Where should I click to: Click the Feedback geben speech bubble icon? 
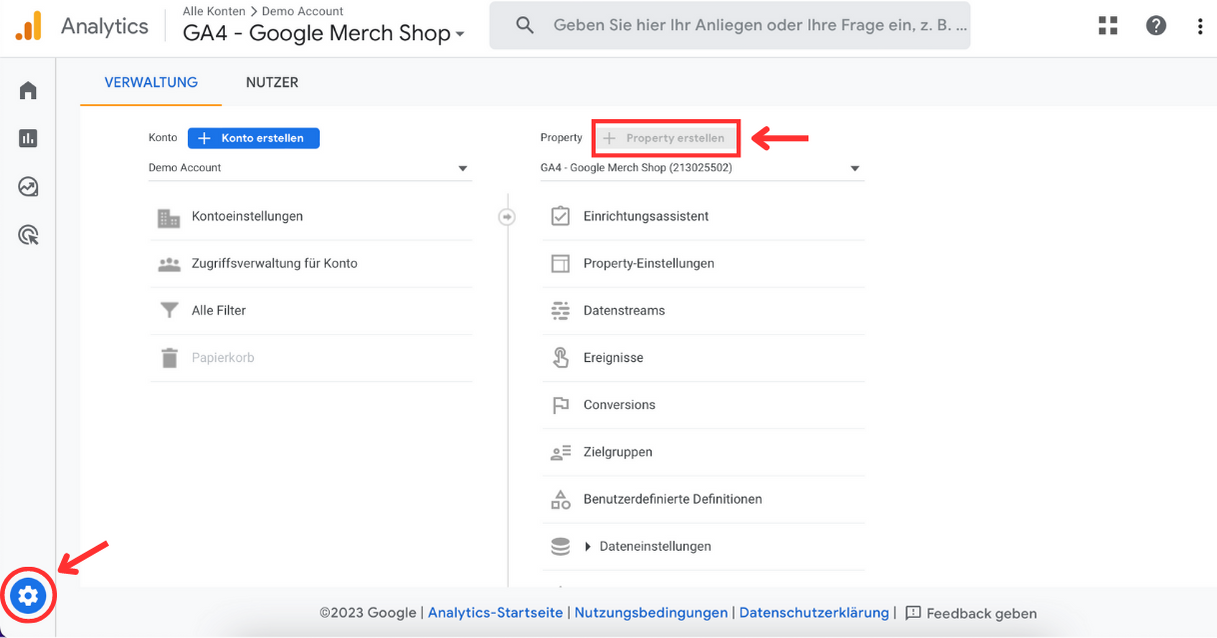pos(912,613)
